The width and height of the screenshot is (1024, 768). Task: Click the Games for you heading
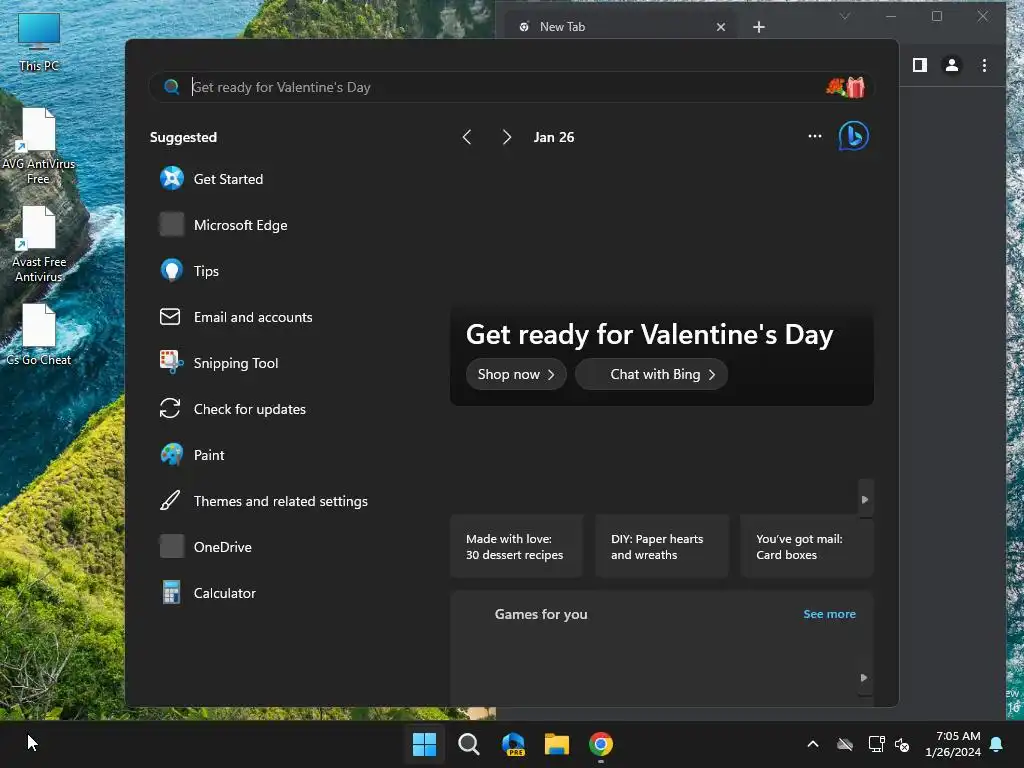click(541, 614)
